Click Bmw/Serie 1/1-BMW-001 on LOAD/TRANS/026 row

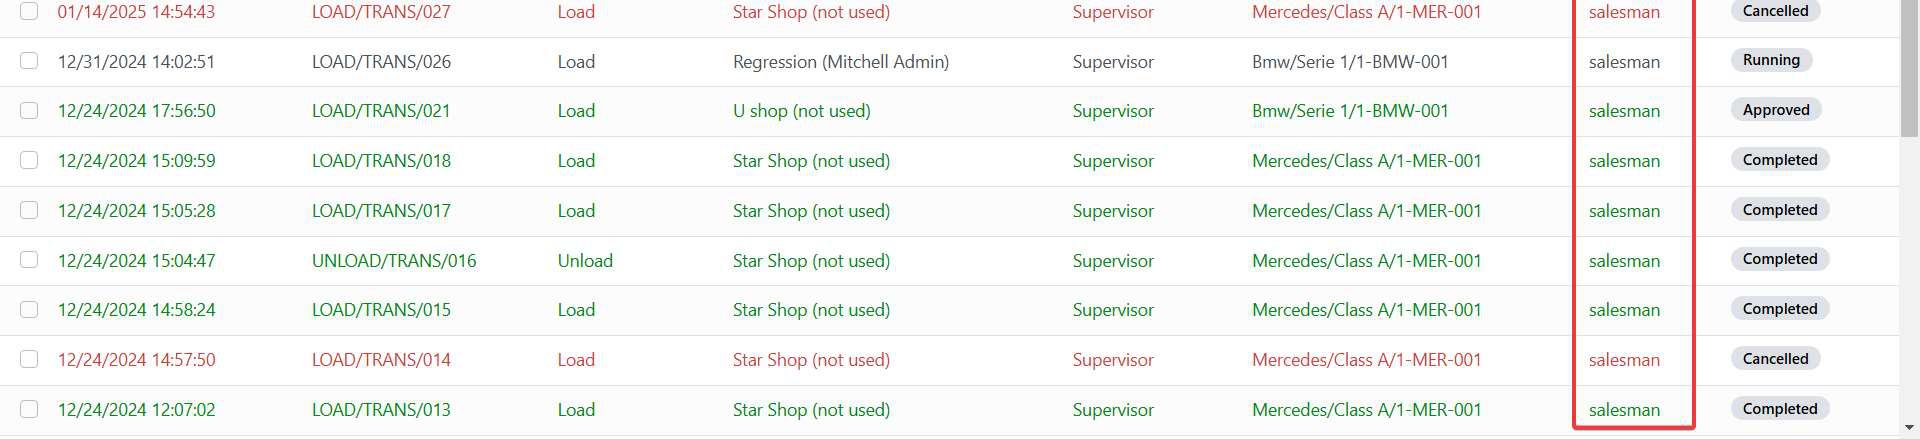click(1349, 62)
